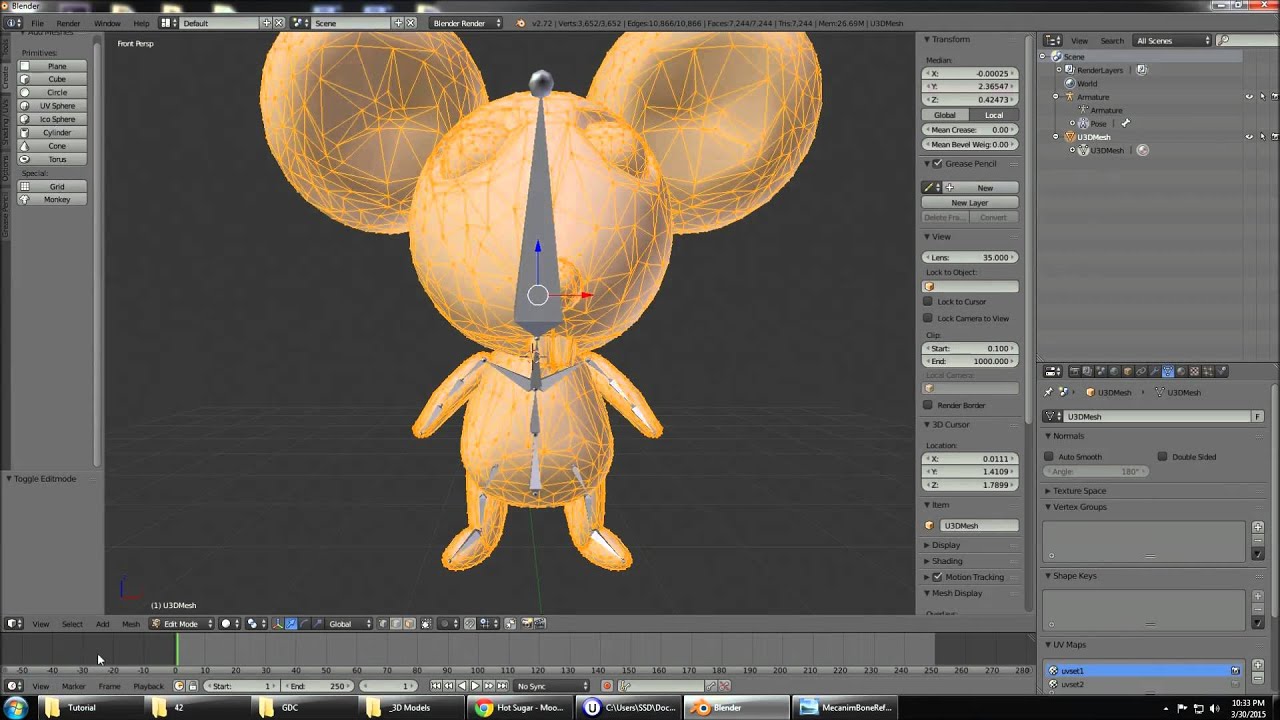Select face select mode icon in 3D header
This screenshot has width=1280, height=720.
click(409, 624)
